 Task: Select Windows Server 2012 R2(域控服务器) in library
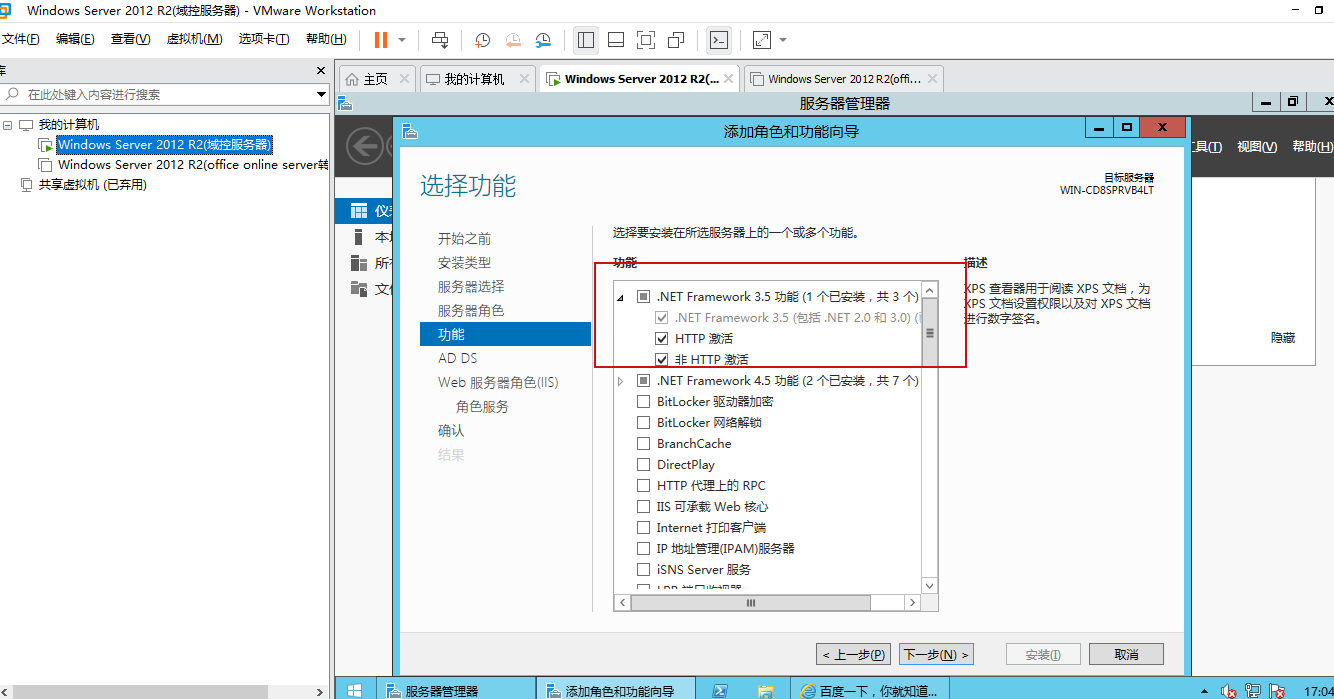click(164, 145)
